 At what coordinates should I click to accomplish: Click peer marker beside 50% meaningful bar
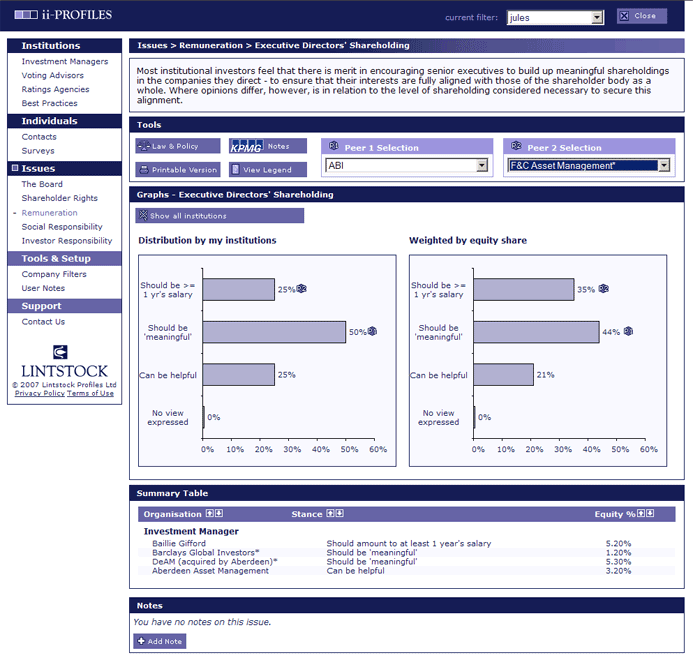tap(372, 331)
